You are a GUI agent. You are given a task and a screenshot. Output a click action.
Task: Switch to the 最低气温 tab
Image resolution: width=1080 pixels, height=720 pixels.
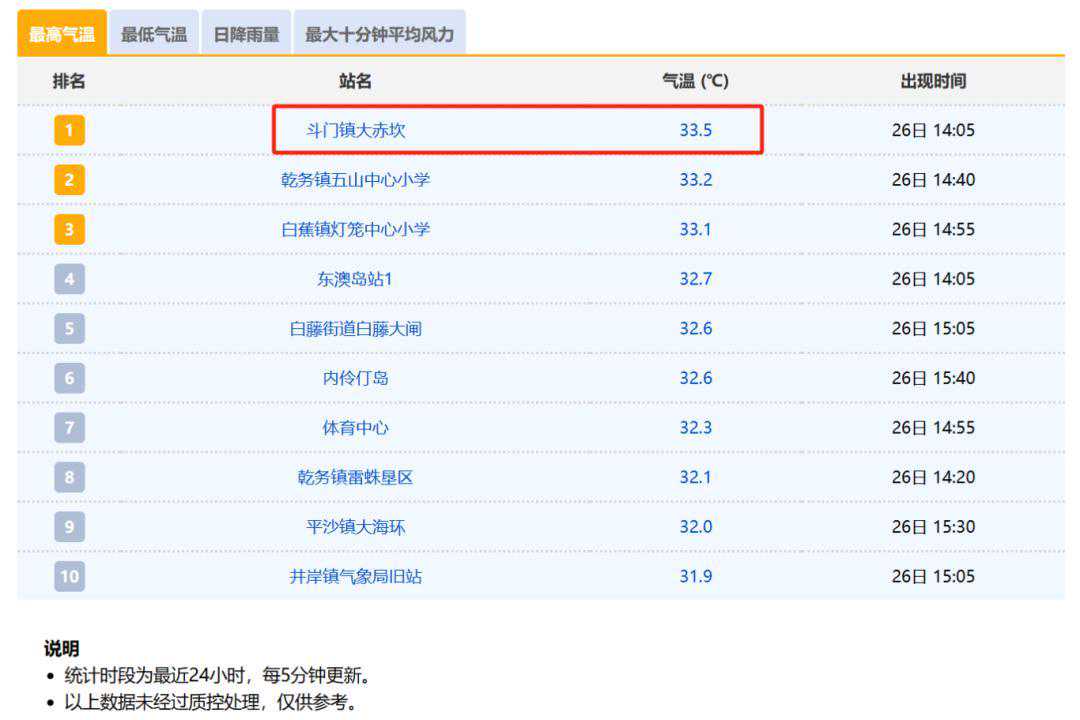pyautogui.click(x=154, y=34)
